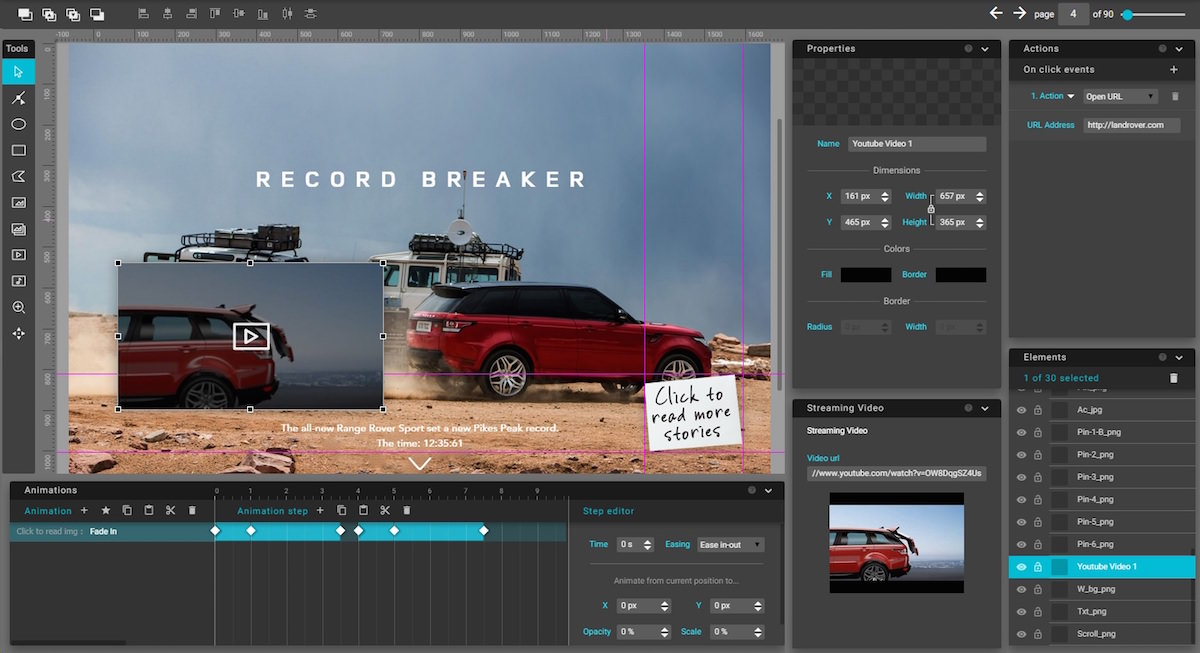This screenshot has height=653, width=1200.
Task: Hide the Youtube Video 1 element
Action: pos(1021,567)
